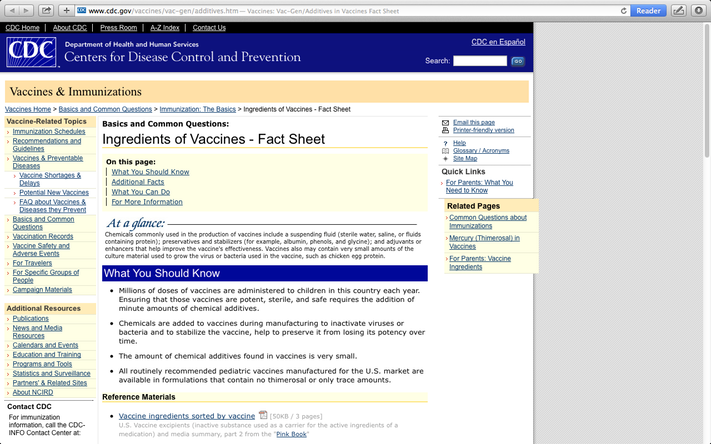Open Mercury (Thimerosal) in Vaccines link
This screenshot has height=444, width=711.
tap(484, 242)
